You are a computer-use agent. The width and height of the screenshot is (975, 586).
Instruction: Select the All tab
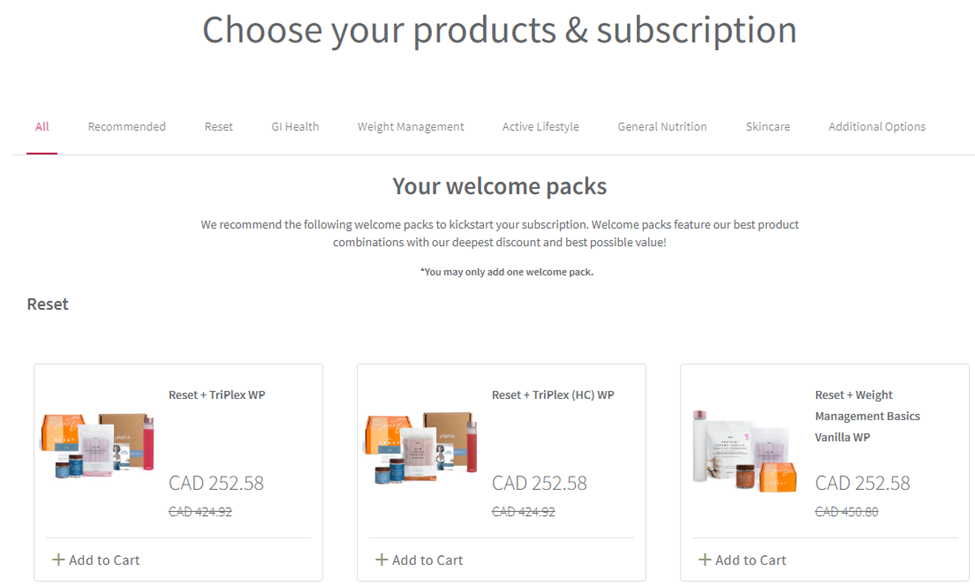42,127
